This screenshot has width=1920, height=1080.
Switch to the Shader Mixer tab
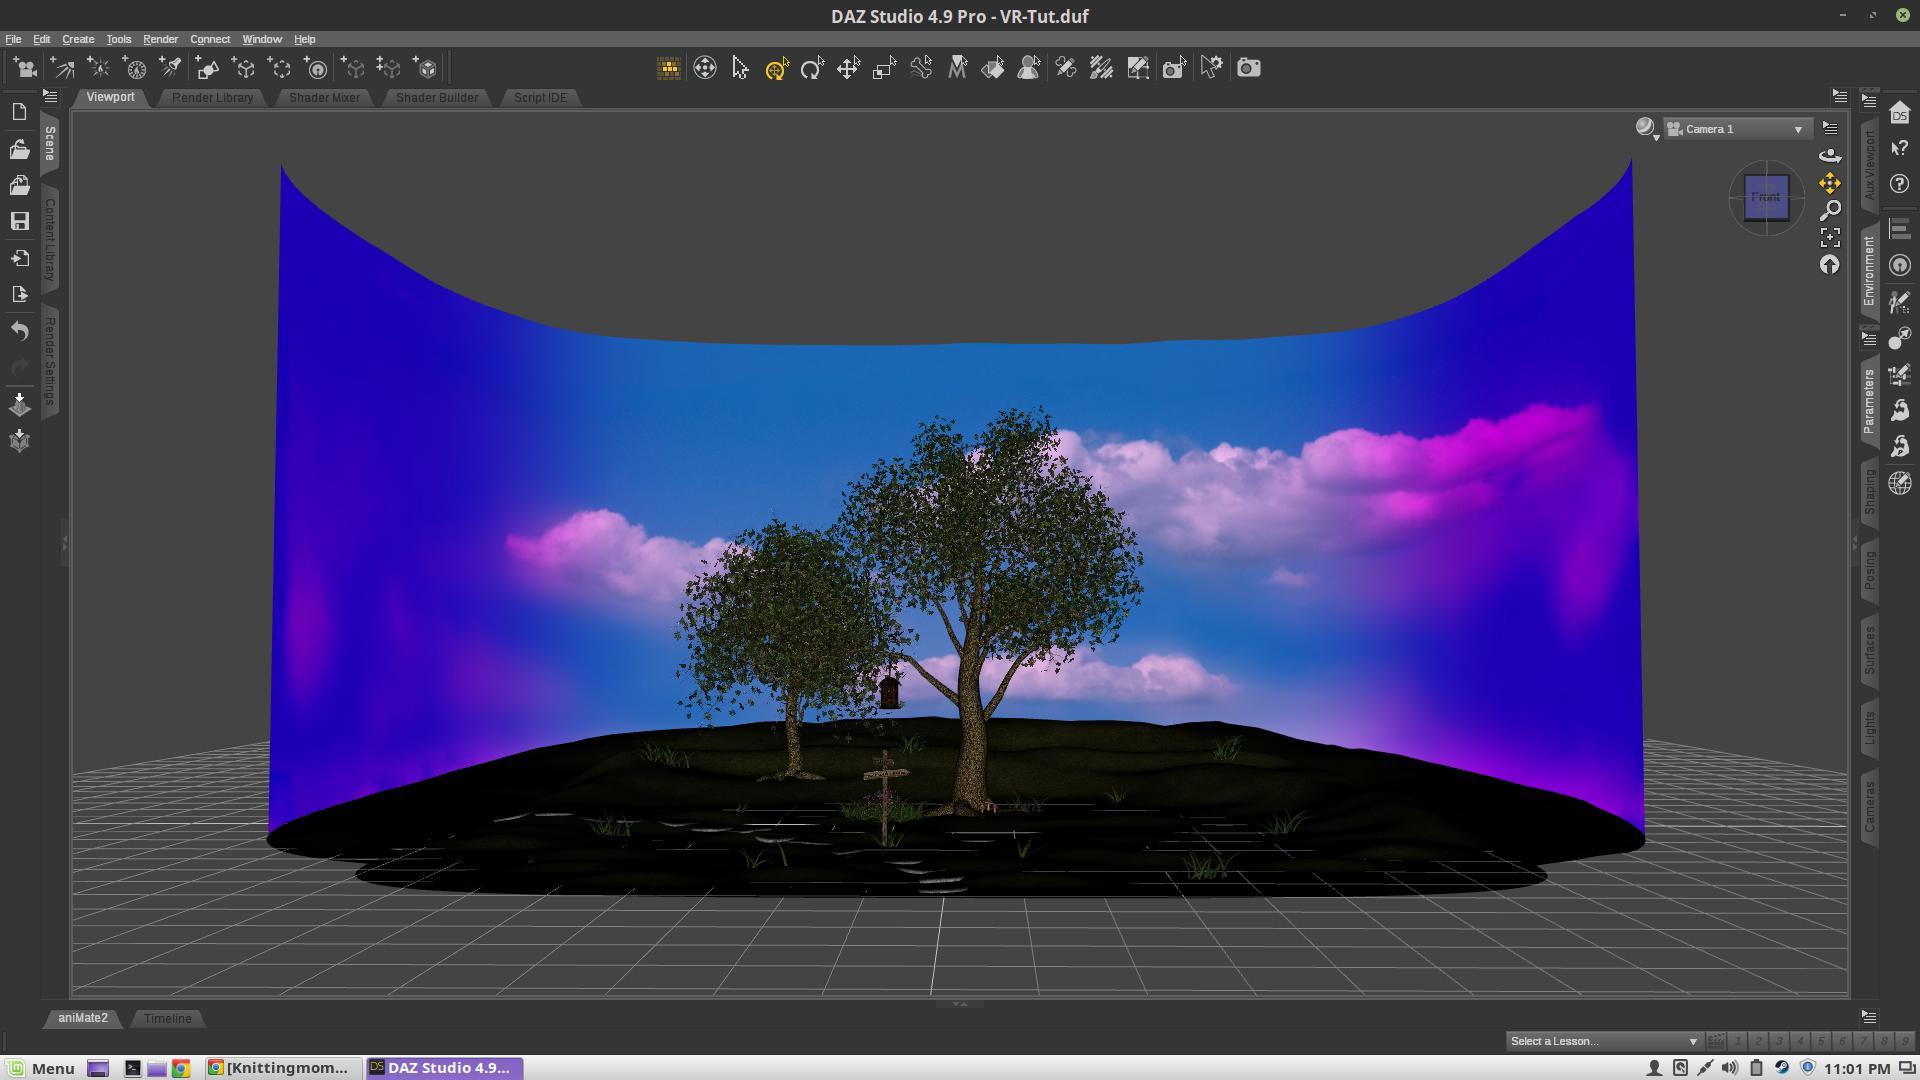pos(324,97)
